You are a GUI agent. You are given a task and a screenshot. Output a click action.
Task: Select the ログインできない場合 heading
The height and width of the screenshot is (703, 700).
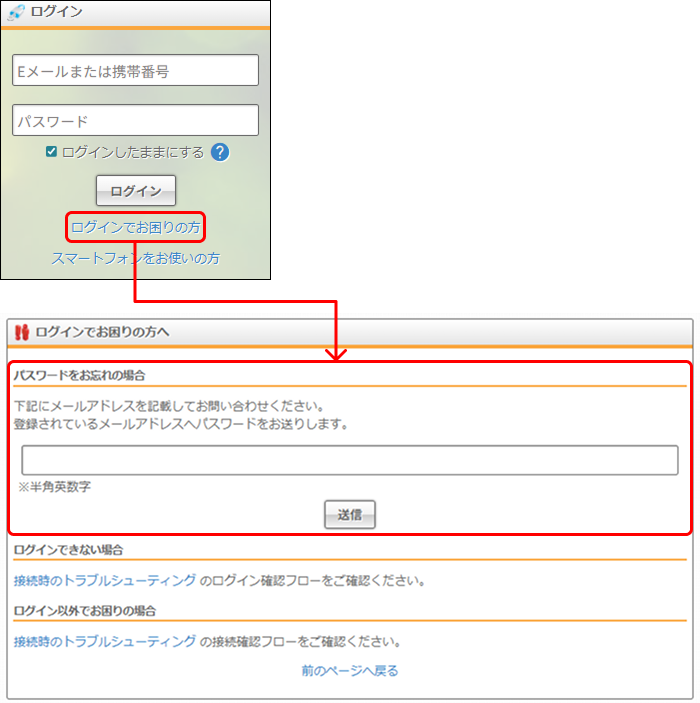(68, 550)
